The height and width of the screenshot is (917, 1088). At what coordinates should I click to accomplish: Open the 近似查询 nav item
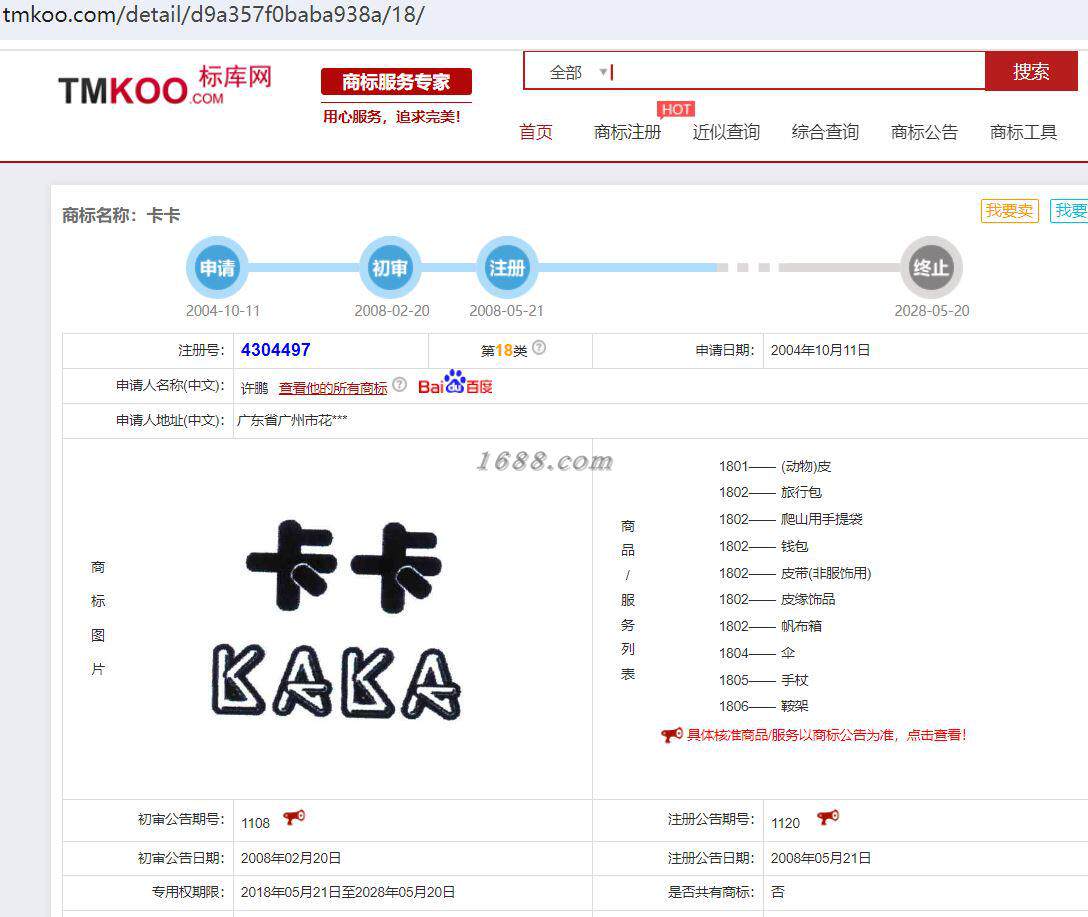(x=726, y=132)
